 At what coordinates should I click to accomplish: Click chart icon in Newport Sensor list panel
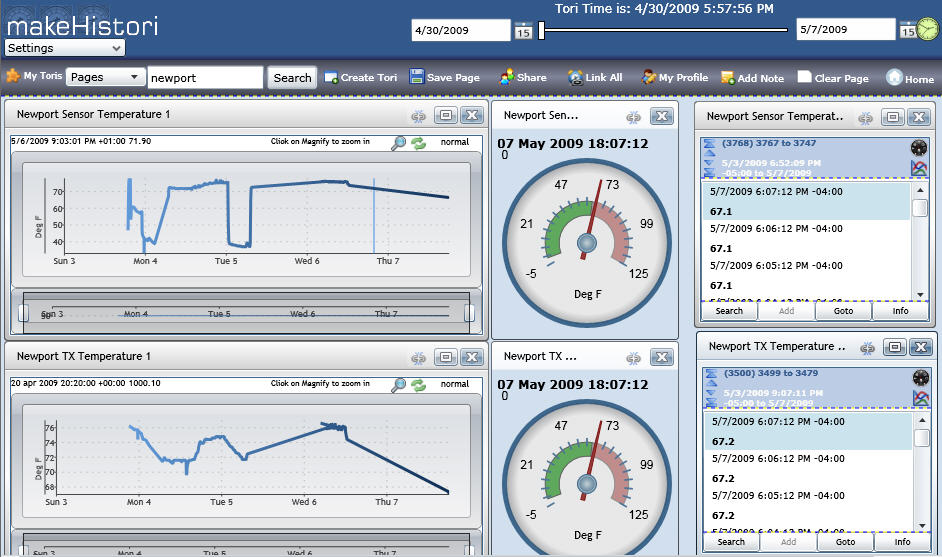pos(919,168)
